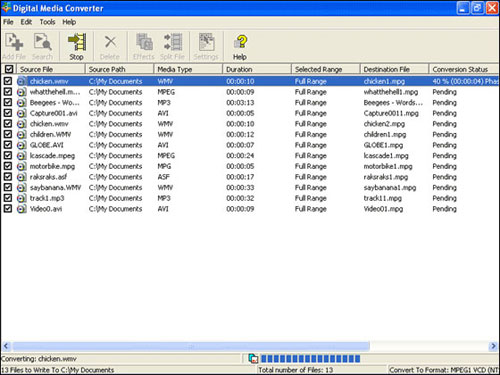The width and height of the screenshot is (500, 375).
Task: Click the status bar conversion icon
Action: click(253, 359)
